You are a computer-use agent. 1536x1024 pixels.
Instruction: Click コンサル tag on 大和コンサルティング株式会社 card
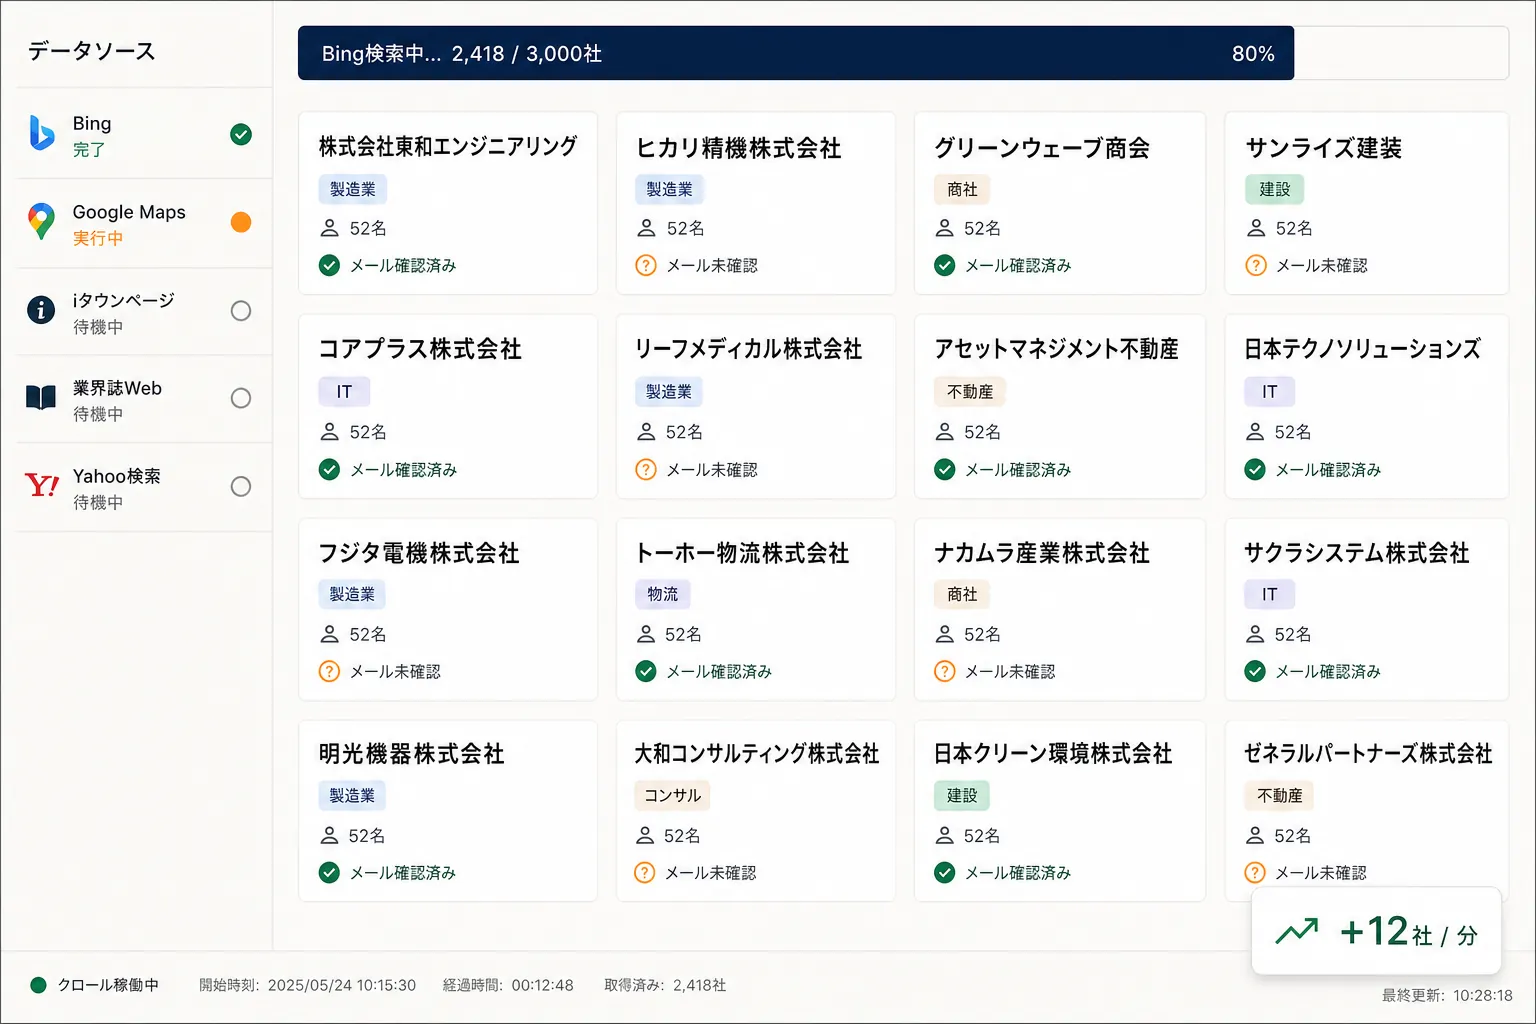click(x=672, y=795)
